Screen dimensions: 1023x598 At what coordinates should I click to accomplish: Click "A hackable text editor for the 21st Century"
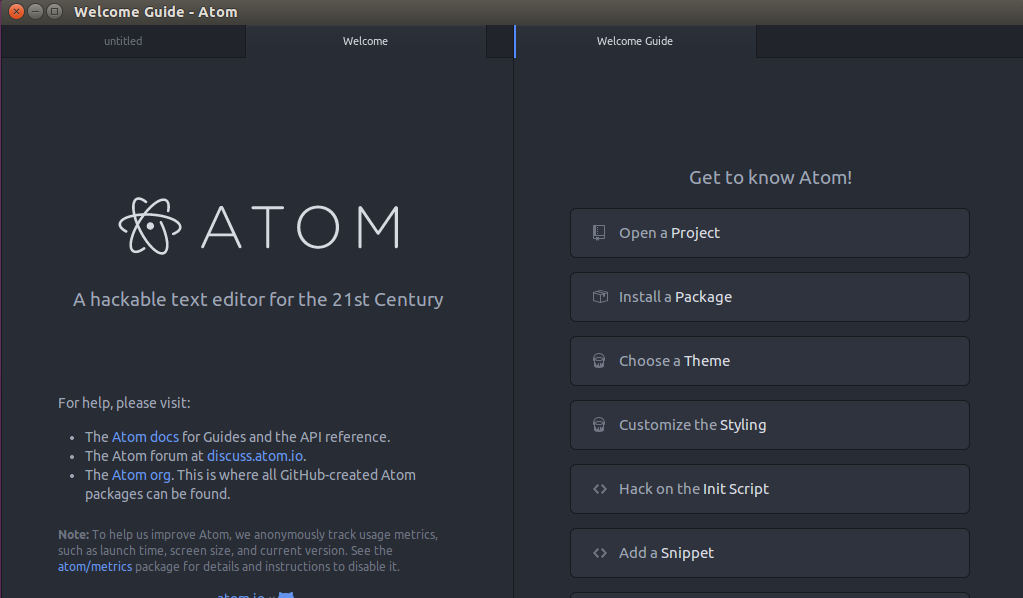pos(258,299)
